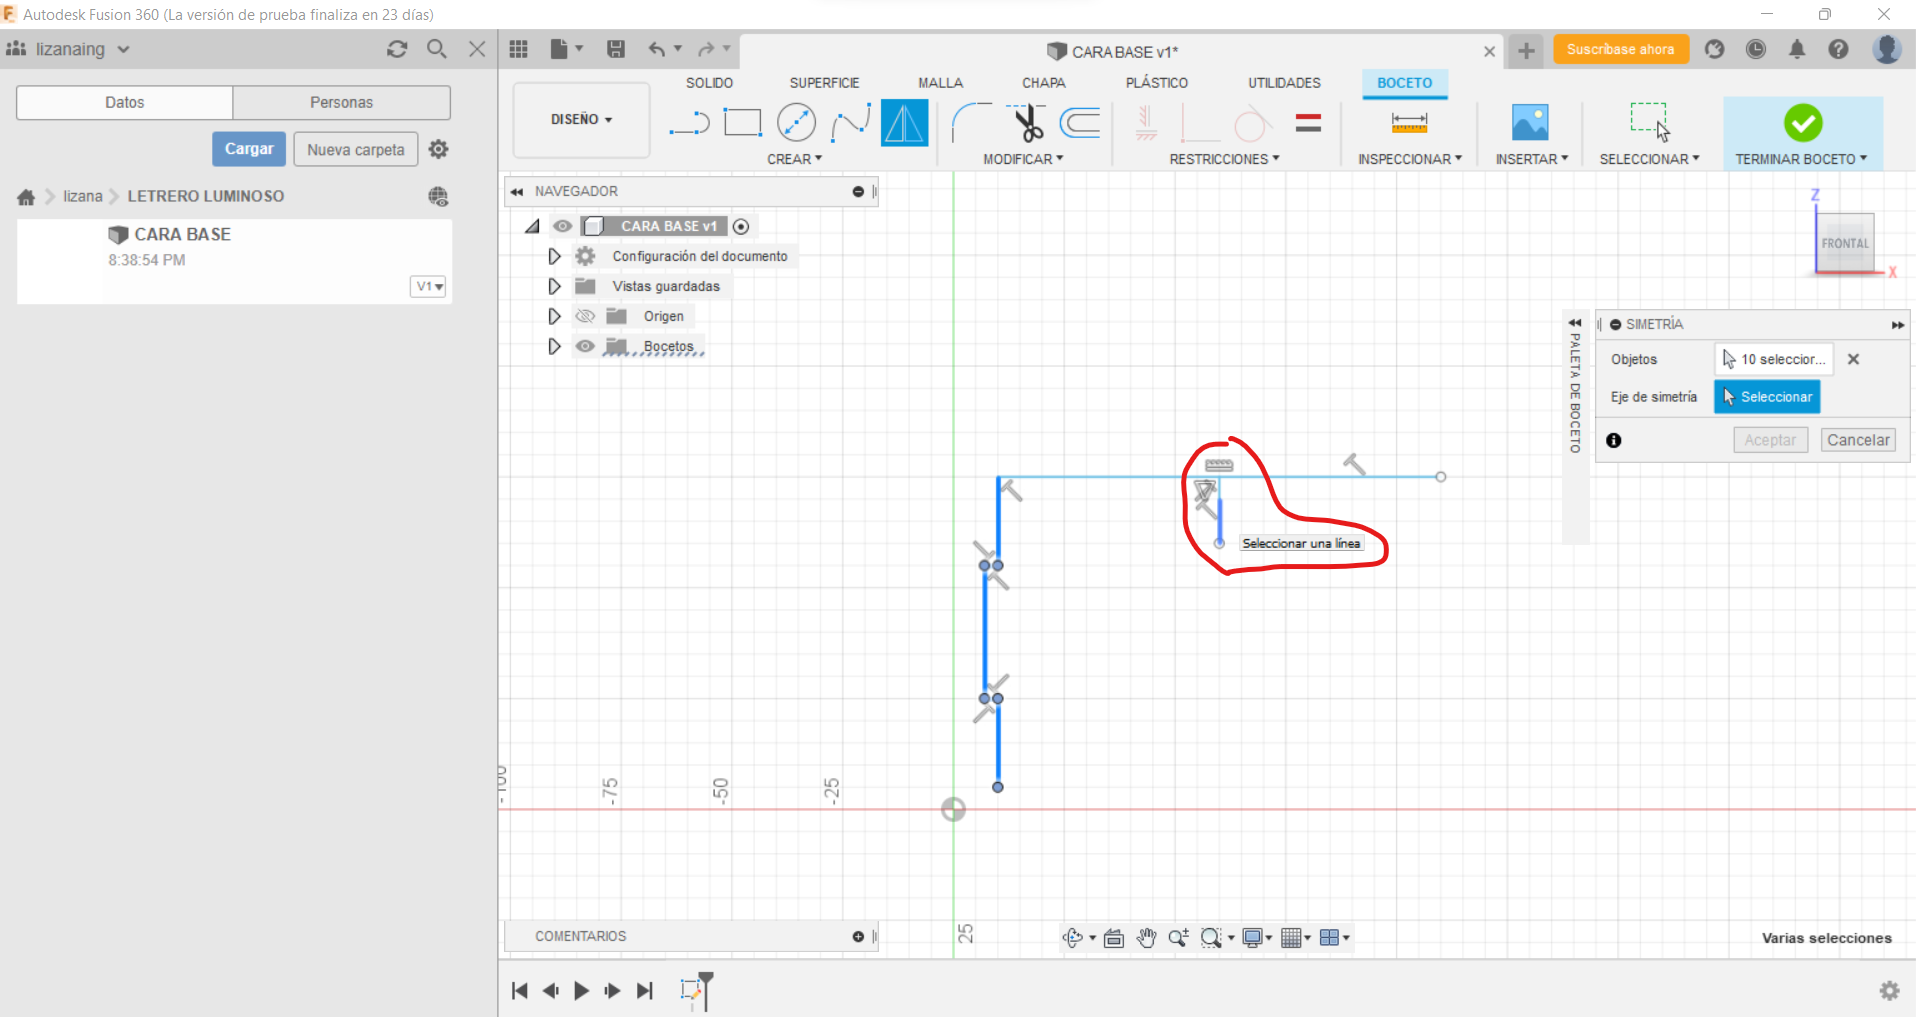
Task: Apply the Perpendicular constraint icon
Action: (1199, 123)
